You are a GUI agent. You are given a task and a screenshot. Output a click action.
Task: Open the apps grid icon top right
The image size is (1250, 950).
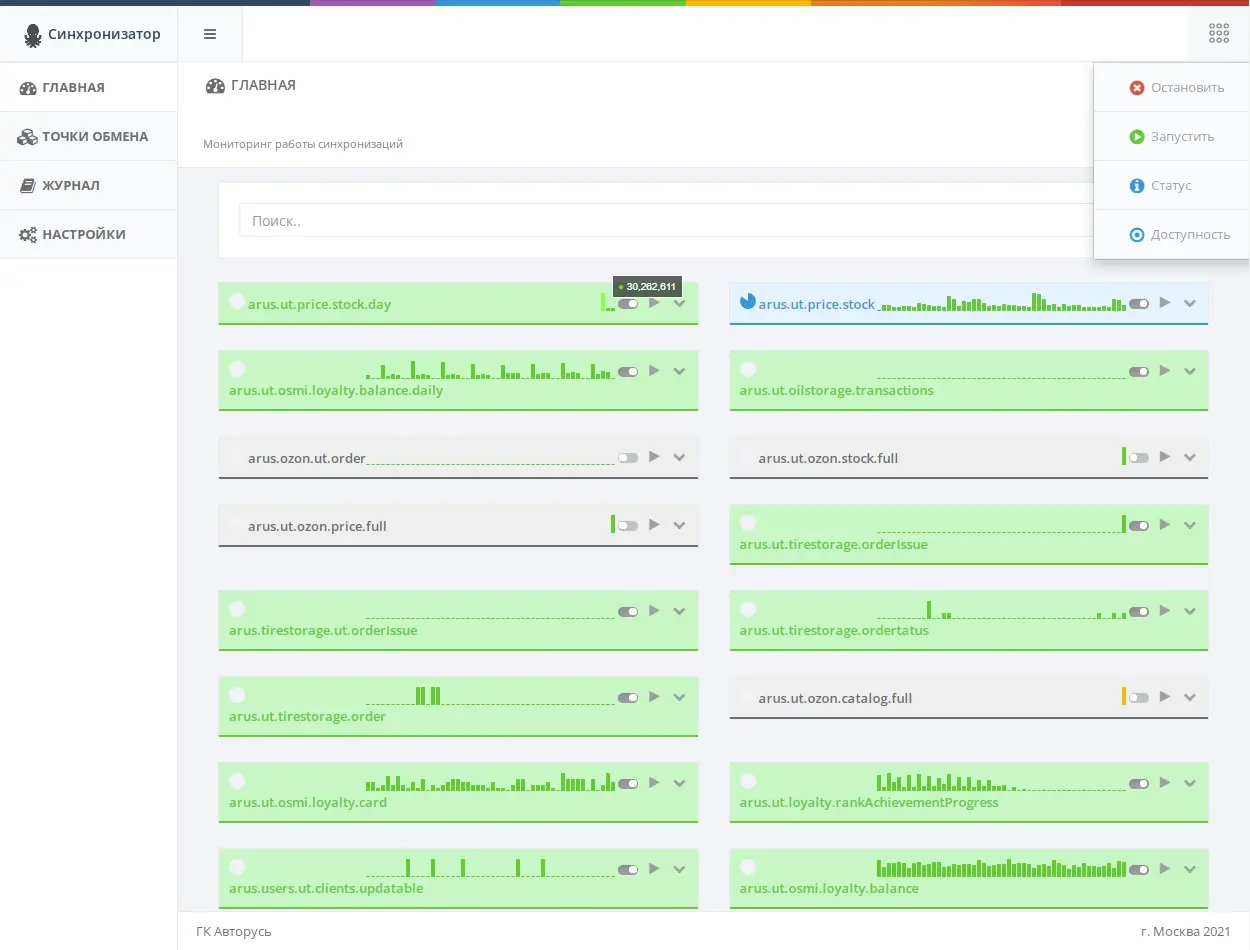point(1218,34)
